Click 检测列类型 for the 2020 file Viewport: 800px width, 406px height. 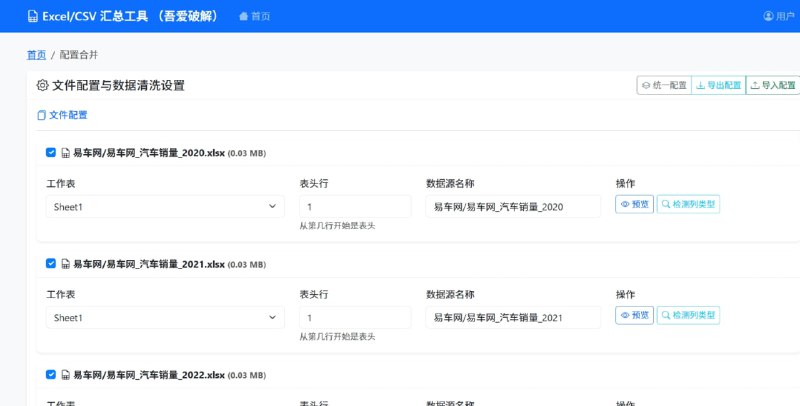688,204
